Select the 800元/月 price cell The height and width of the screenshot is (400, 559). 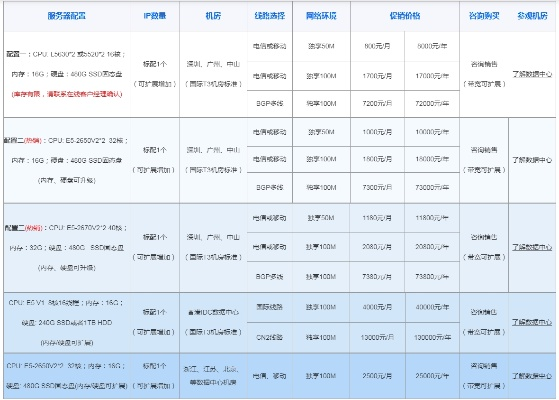(377, 46)
